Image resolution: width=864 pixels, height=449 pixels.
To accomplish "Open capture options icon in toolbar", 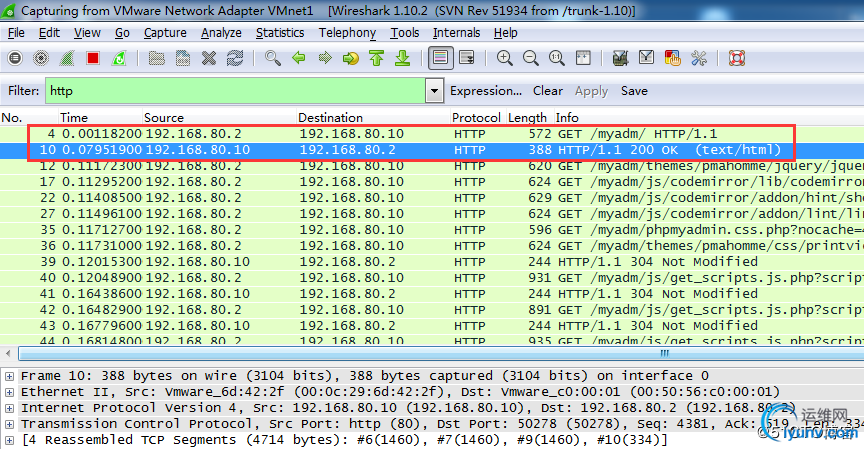I will (x=41, y=58).
